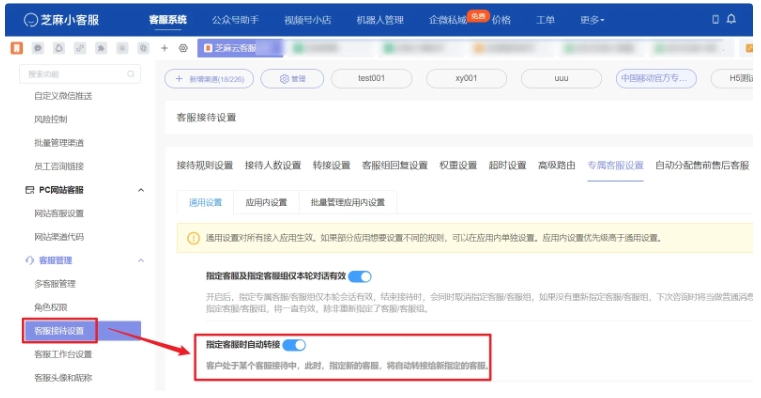The height and width of the screenshot is (398, 761).
Task: Open 机器人管理 in top navigation
Action: (x=380, y=20)
